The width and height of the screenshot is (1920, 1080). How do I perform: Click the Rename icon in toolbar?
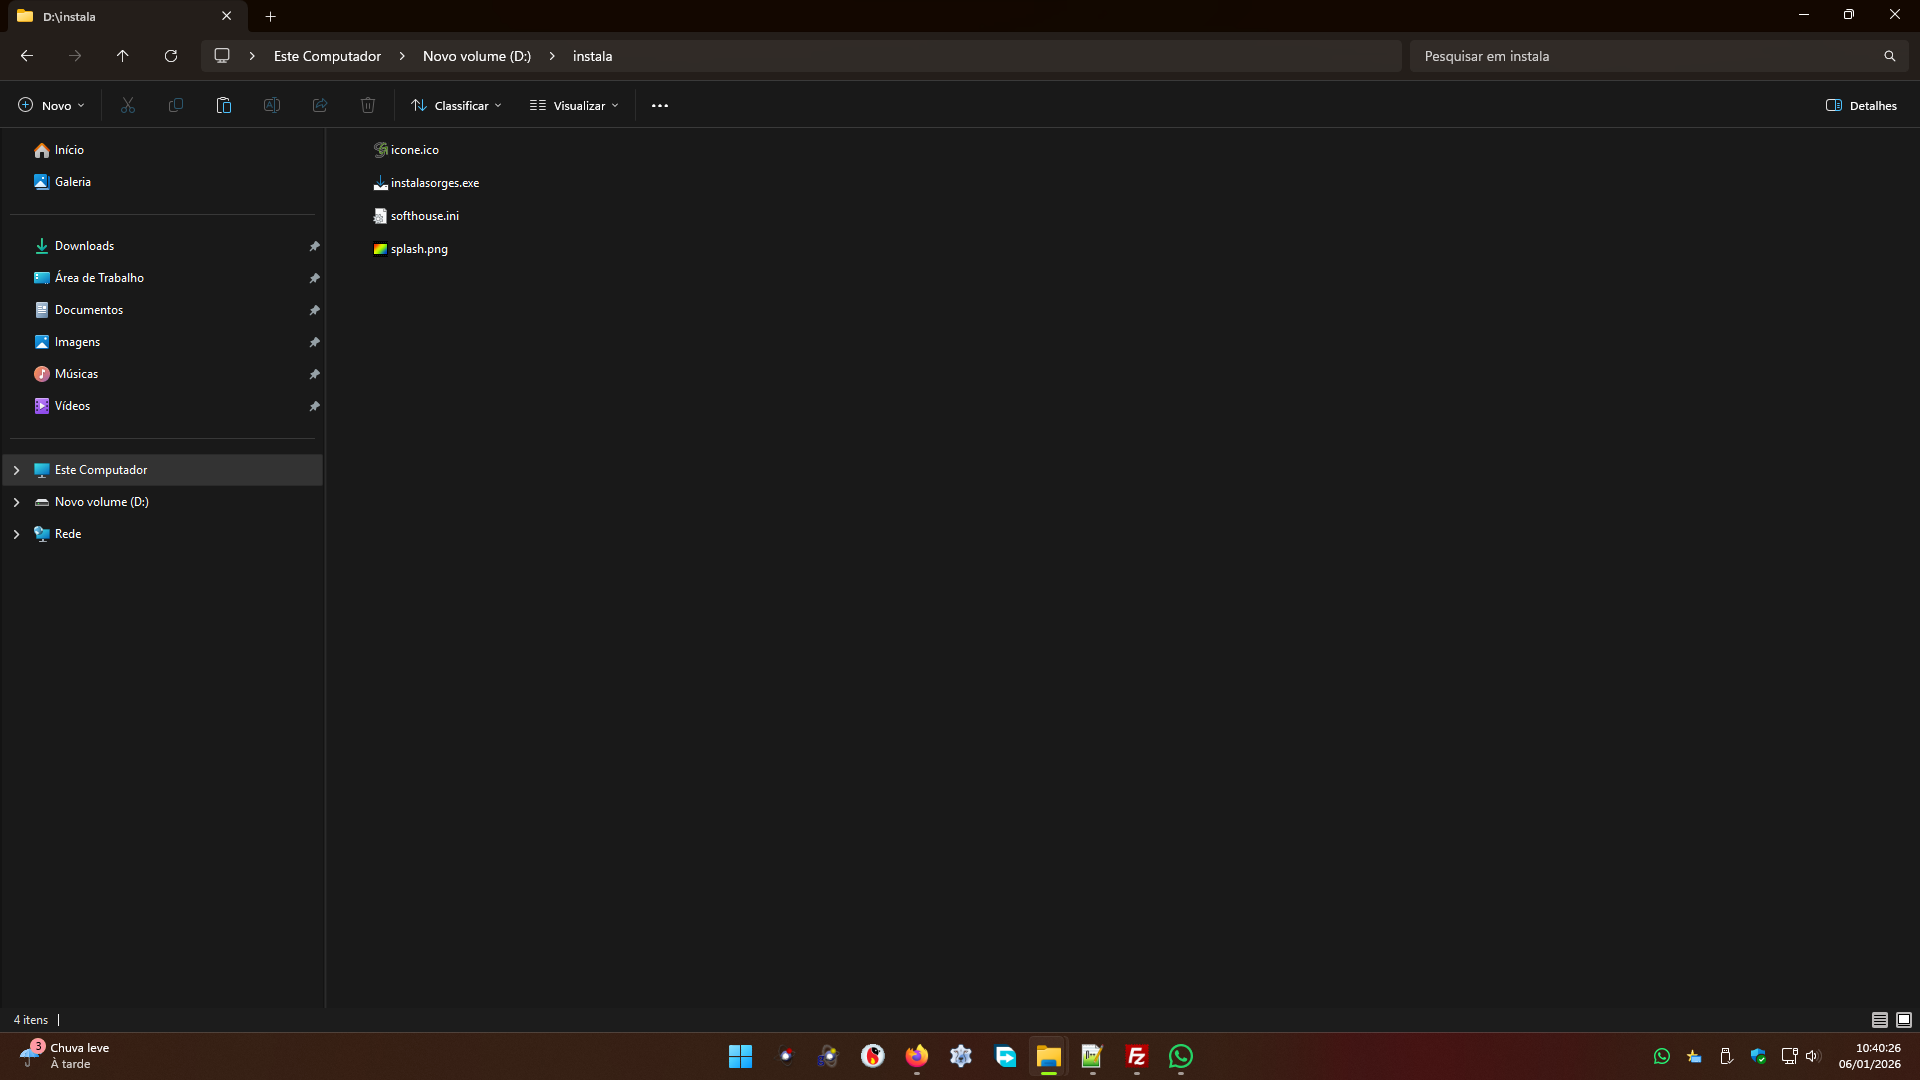(272, 105)
